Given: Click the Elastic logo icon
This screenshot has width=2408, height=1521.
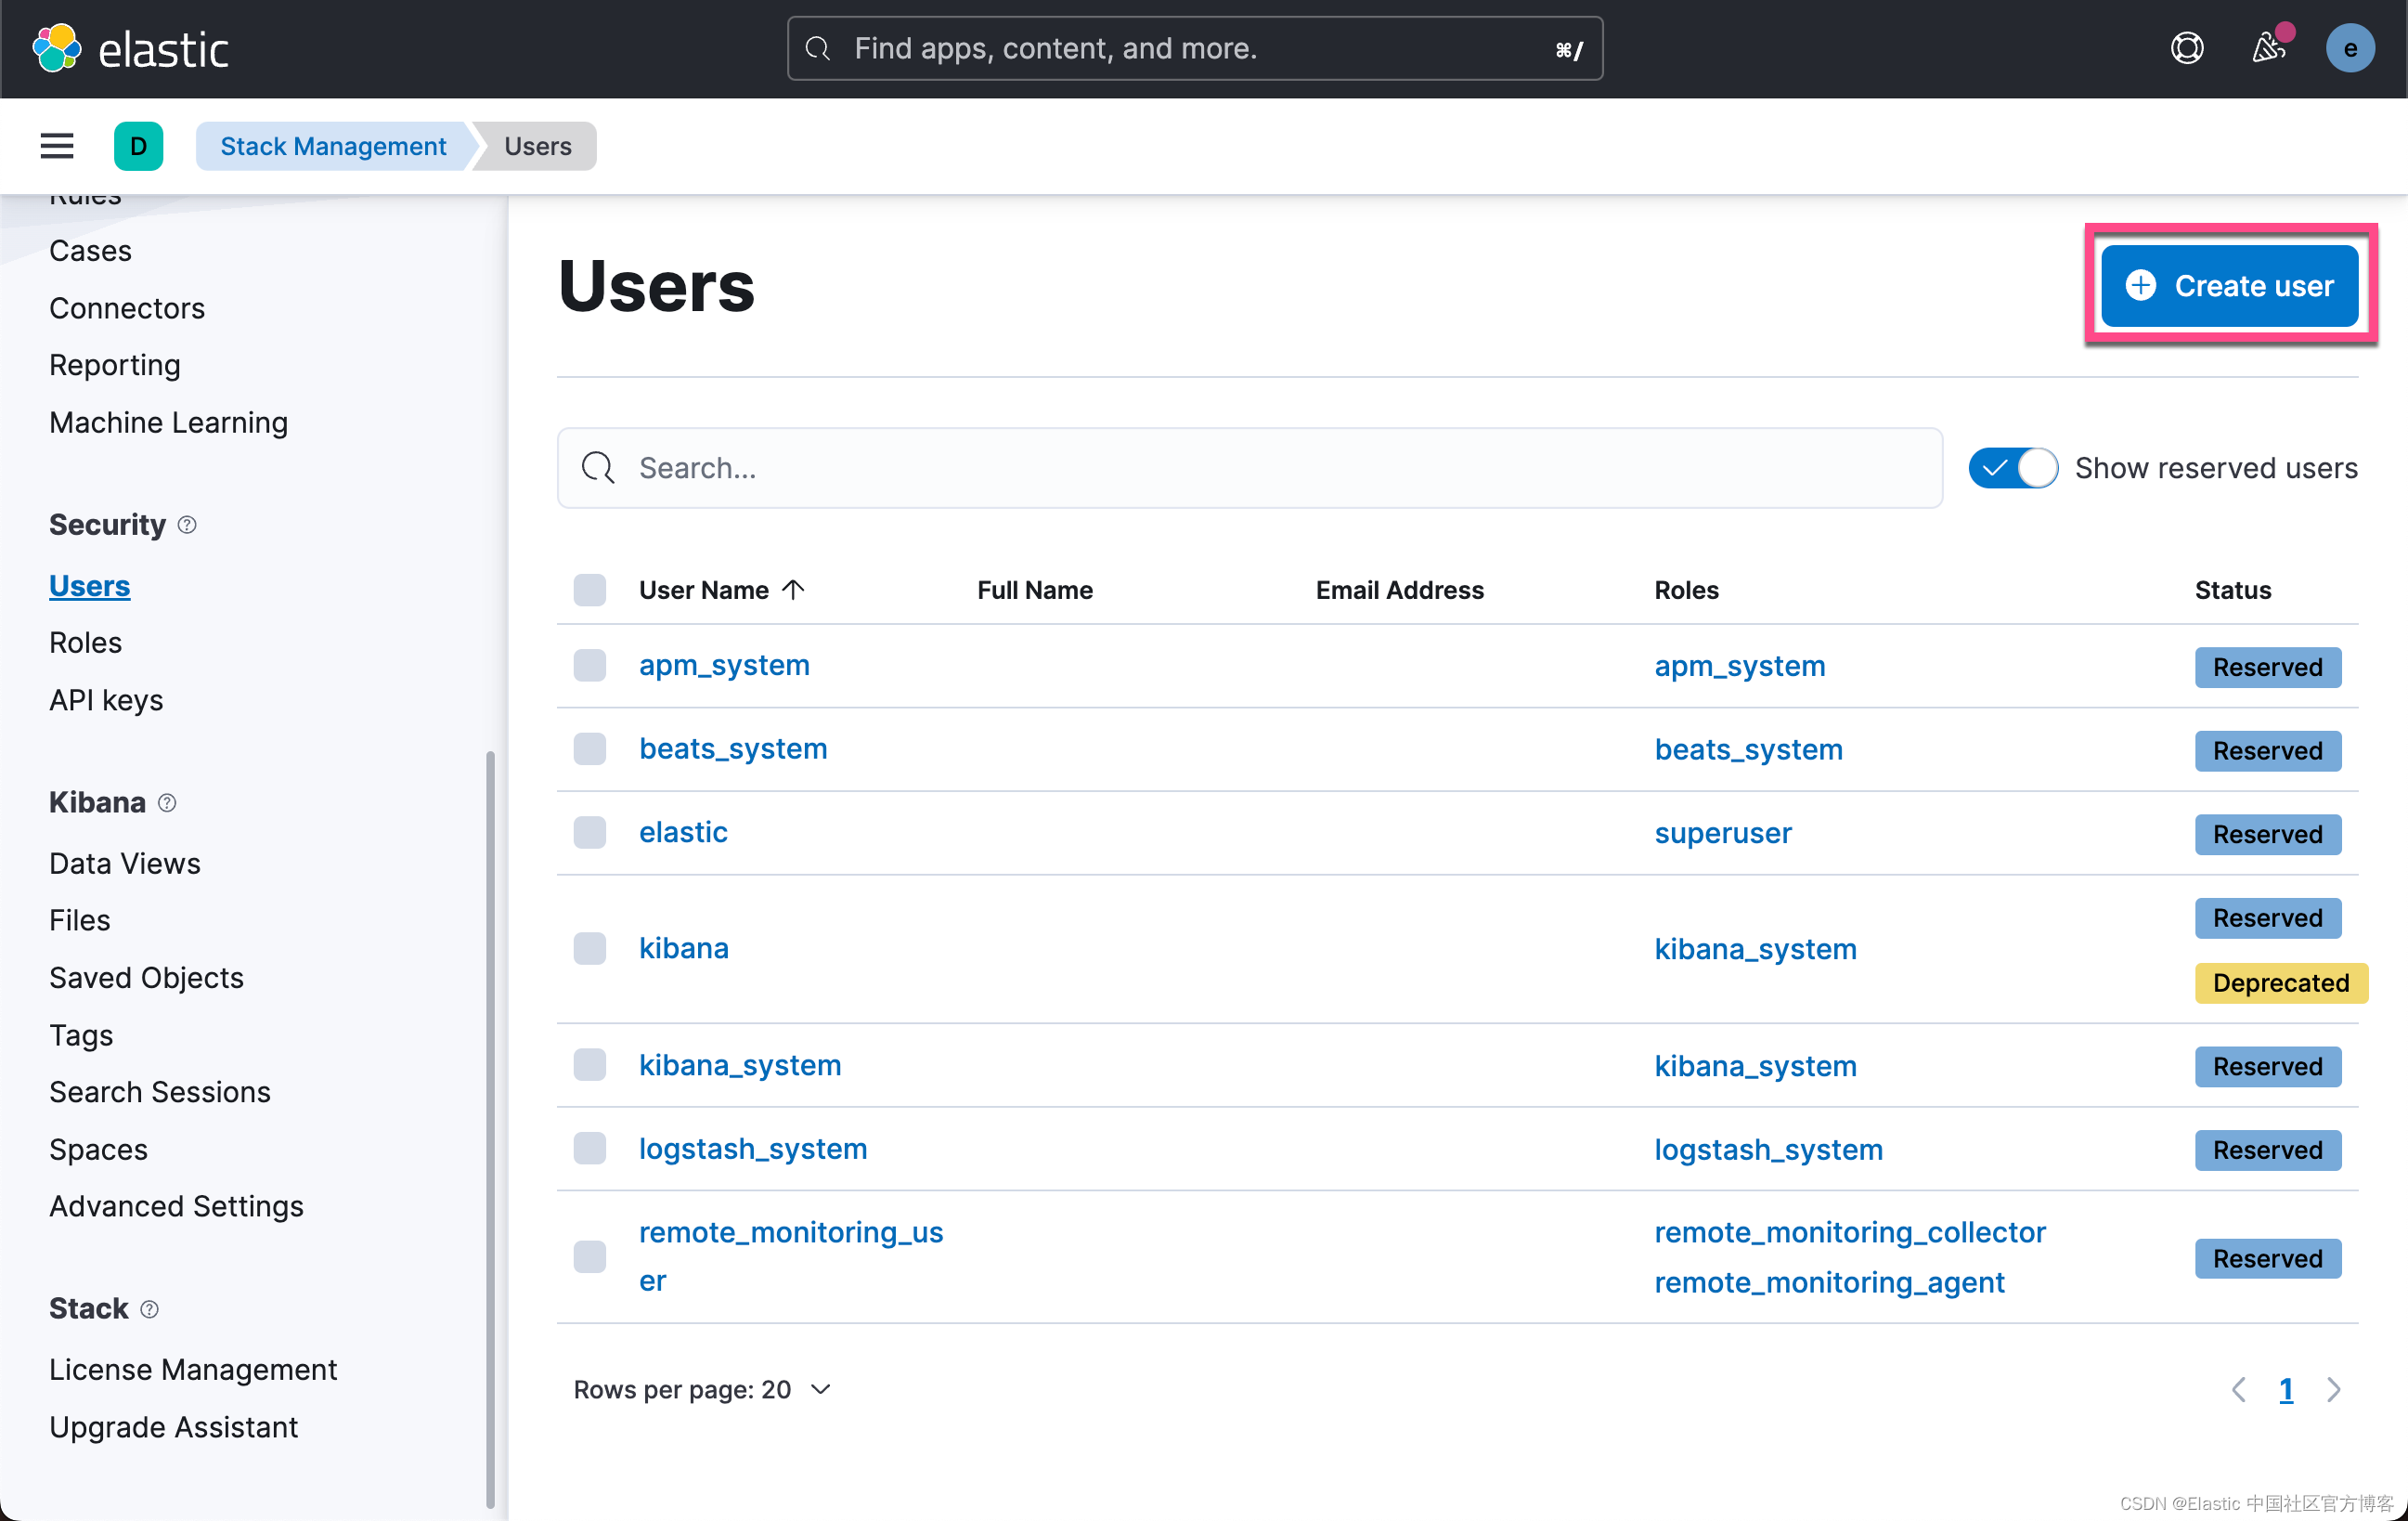Looking at the screenshot, I should [x=56, y=48].
